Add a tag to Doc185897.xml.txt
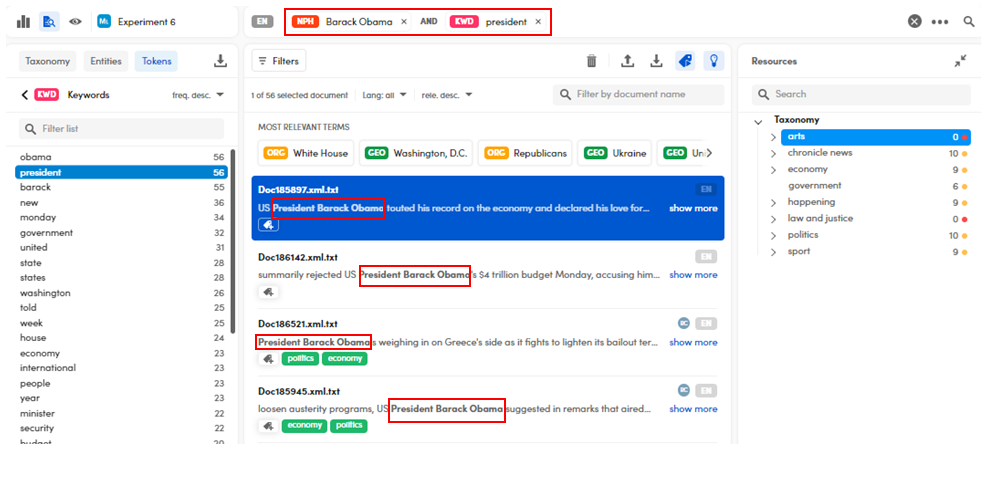The height and width of the screenshot is (492, 981). [268, 225]
